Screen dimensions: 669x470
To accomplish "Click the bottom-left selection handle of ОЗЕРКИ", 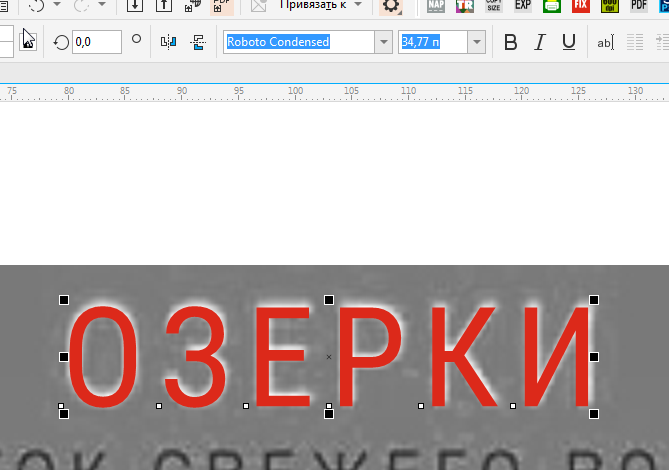I will tap(64, 414).
